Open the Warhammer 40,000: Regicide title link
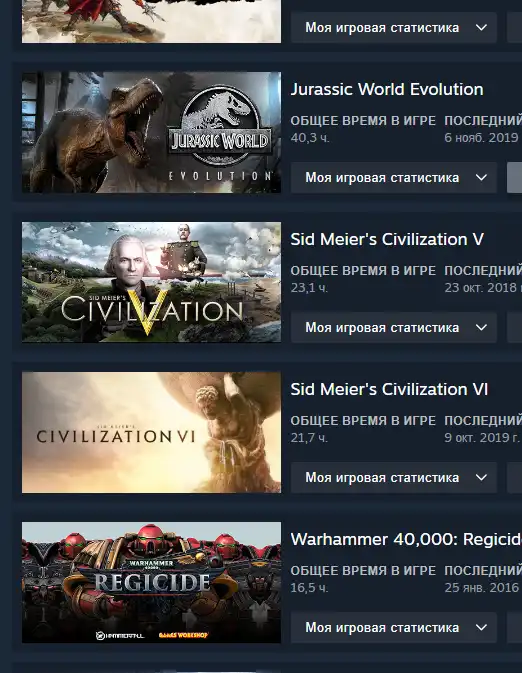Image resolution: width=522 pixels, height=673 pixels. tap(406, 540)
